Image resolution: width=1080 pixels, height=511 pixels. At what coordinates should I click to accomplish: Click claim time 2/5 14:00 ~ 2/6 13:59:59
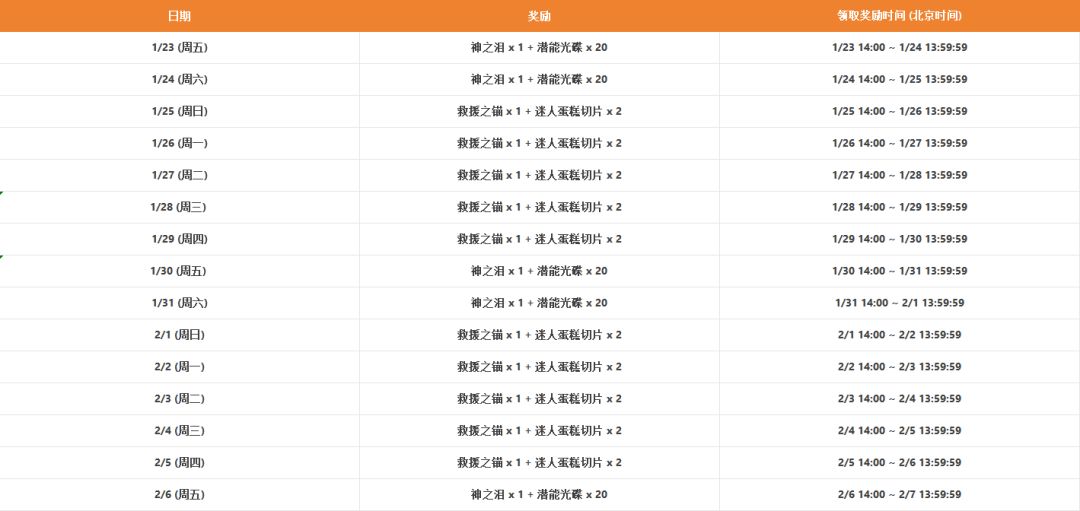point(899,463)
